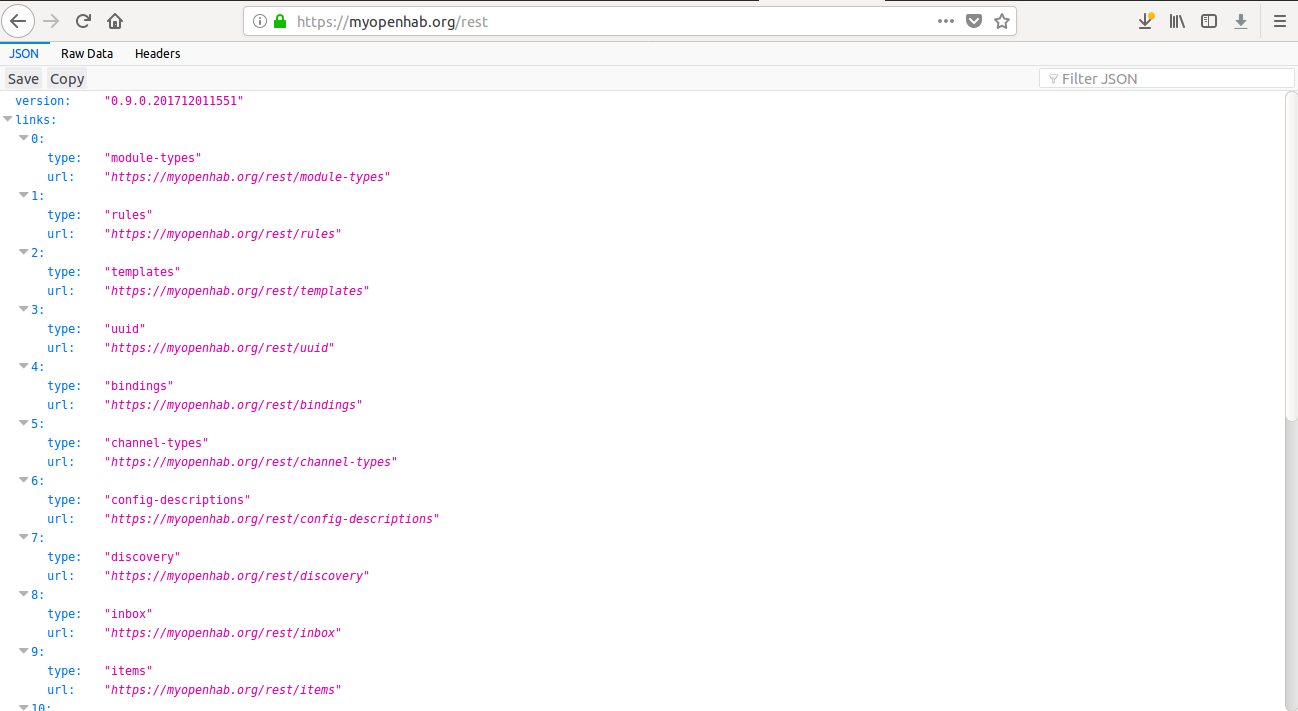The image size is (1298, 711).
Task: Open the rest/items URL
Action: click(223, 690)
